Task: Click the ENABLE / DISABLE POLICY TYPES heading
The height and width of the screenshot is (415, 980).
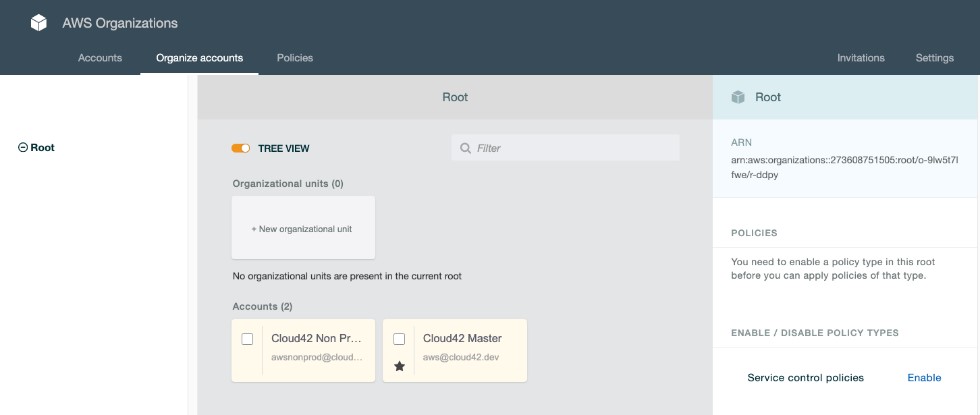Action: 815,332
